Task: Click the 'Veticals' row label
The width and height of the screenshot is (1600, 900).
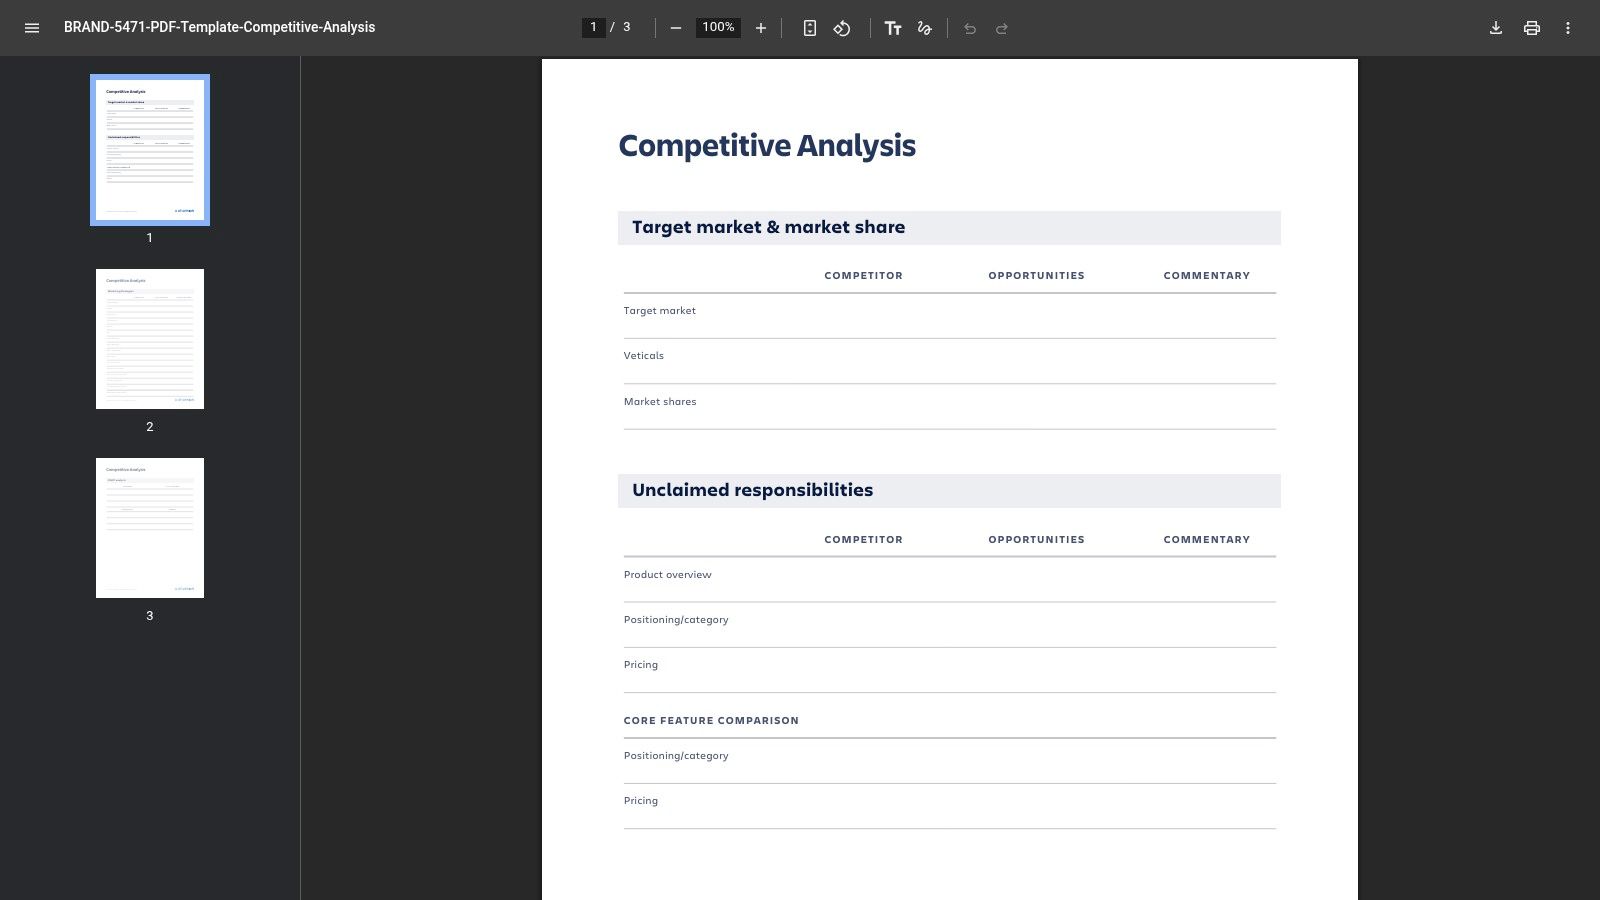Action: click(644, 356)
